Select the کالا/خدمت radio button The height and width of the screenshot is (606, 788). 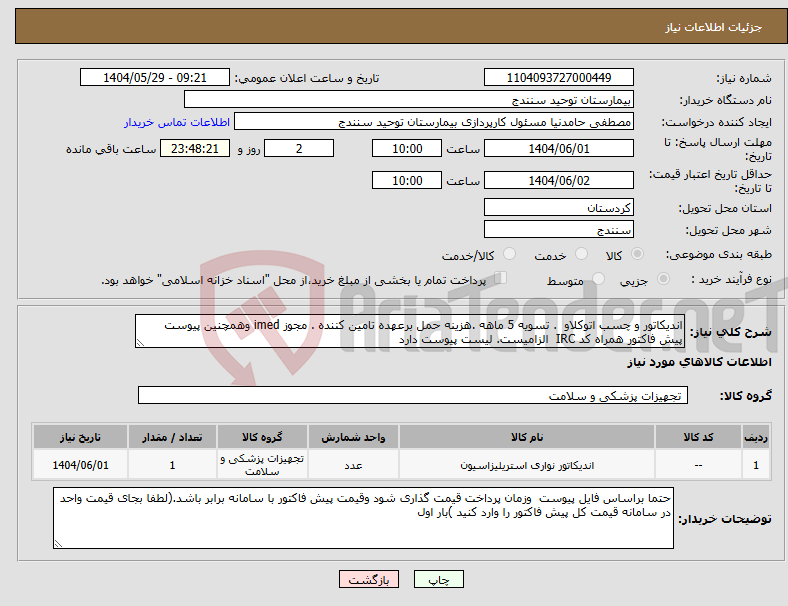[x=510, y=254]
